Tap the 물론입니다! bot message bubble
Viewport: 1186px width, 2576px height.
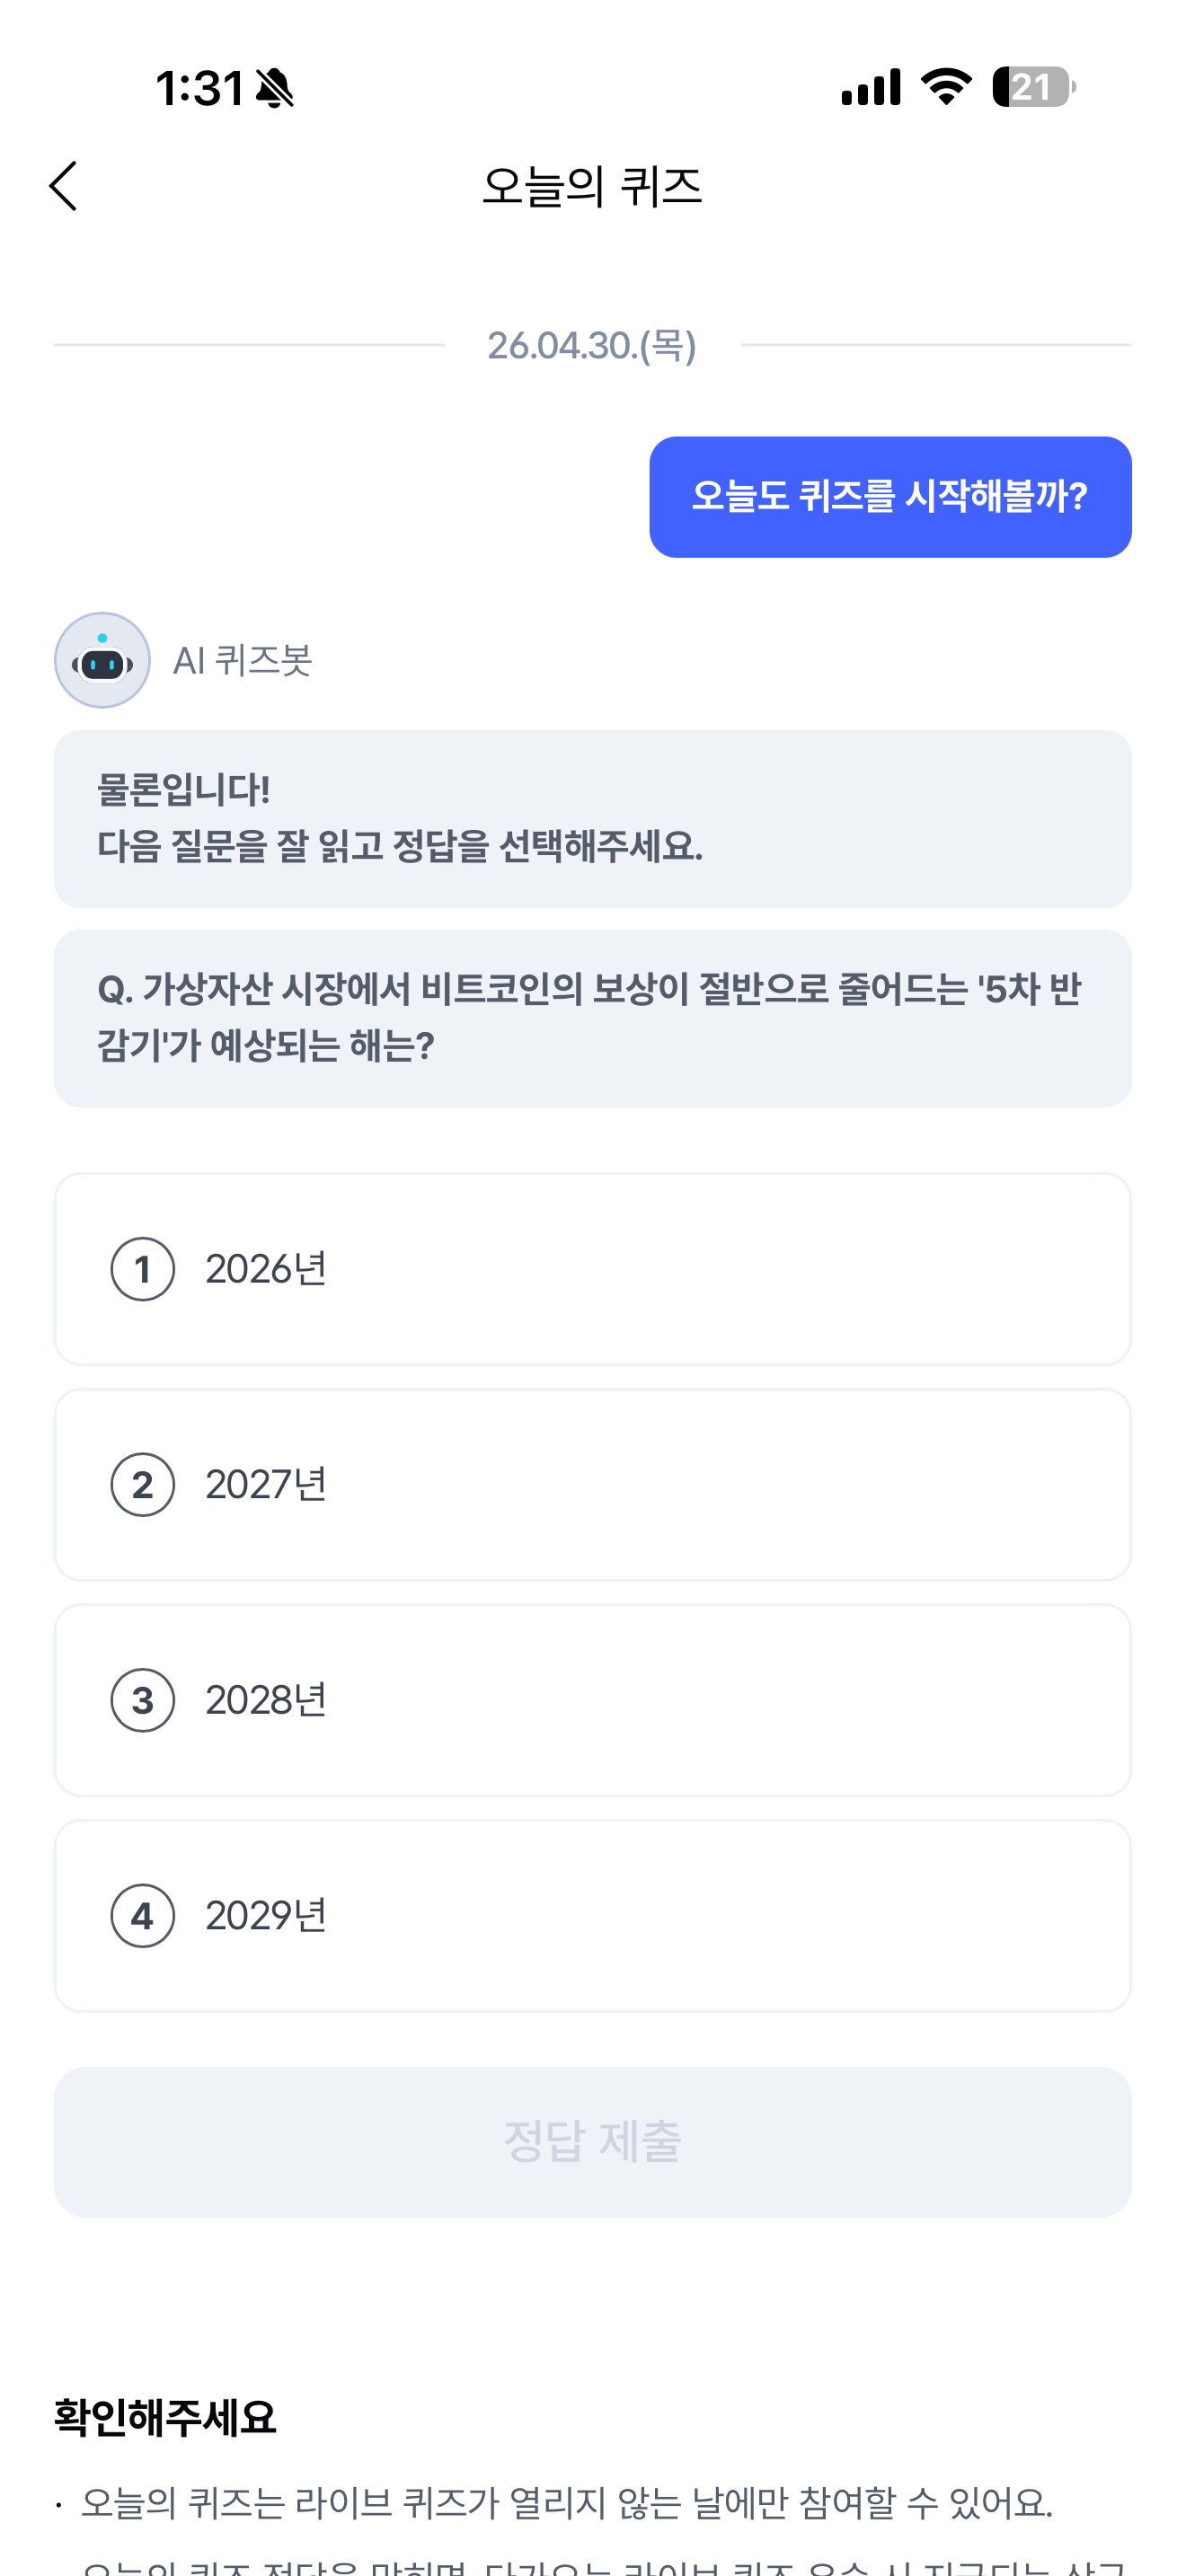click(x=593, y=819)
